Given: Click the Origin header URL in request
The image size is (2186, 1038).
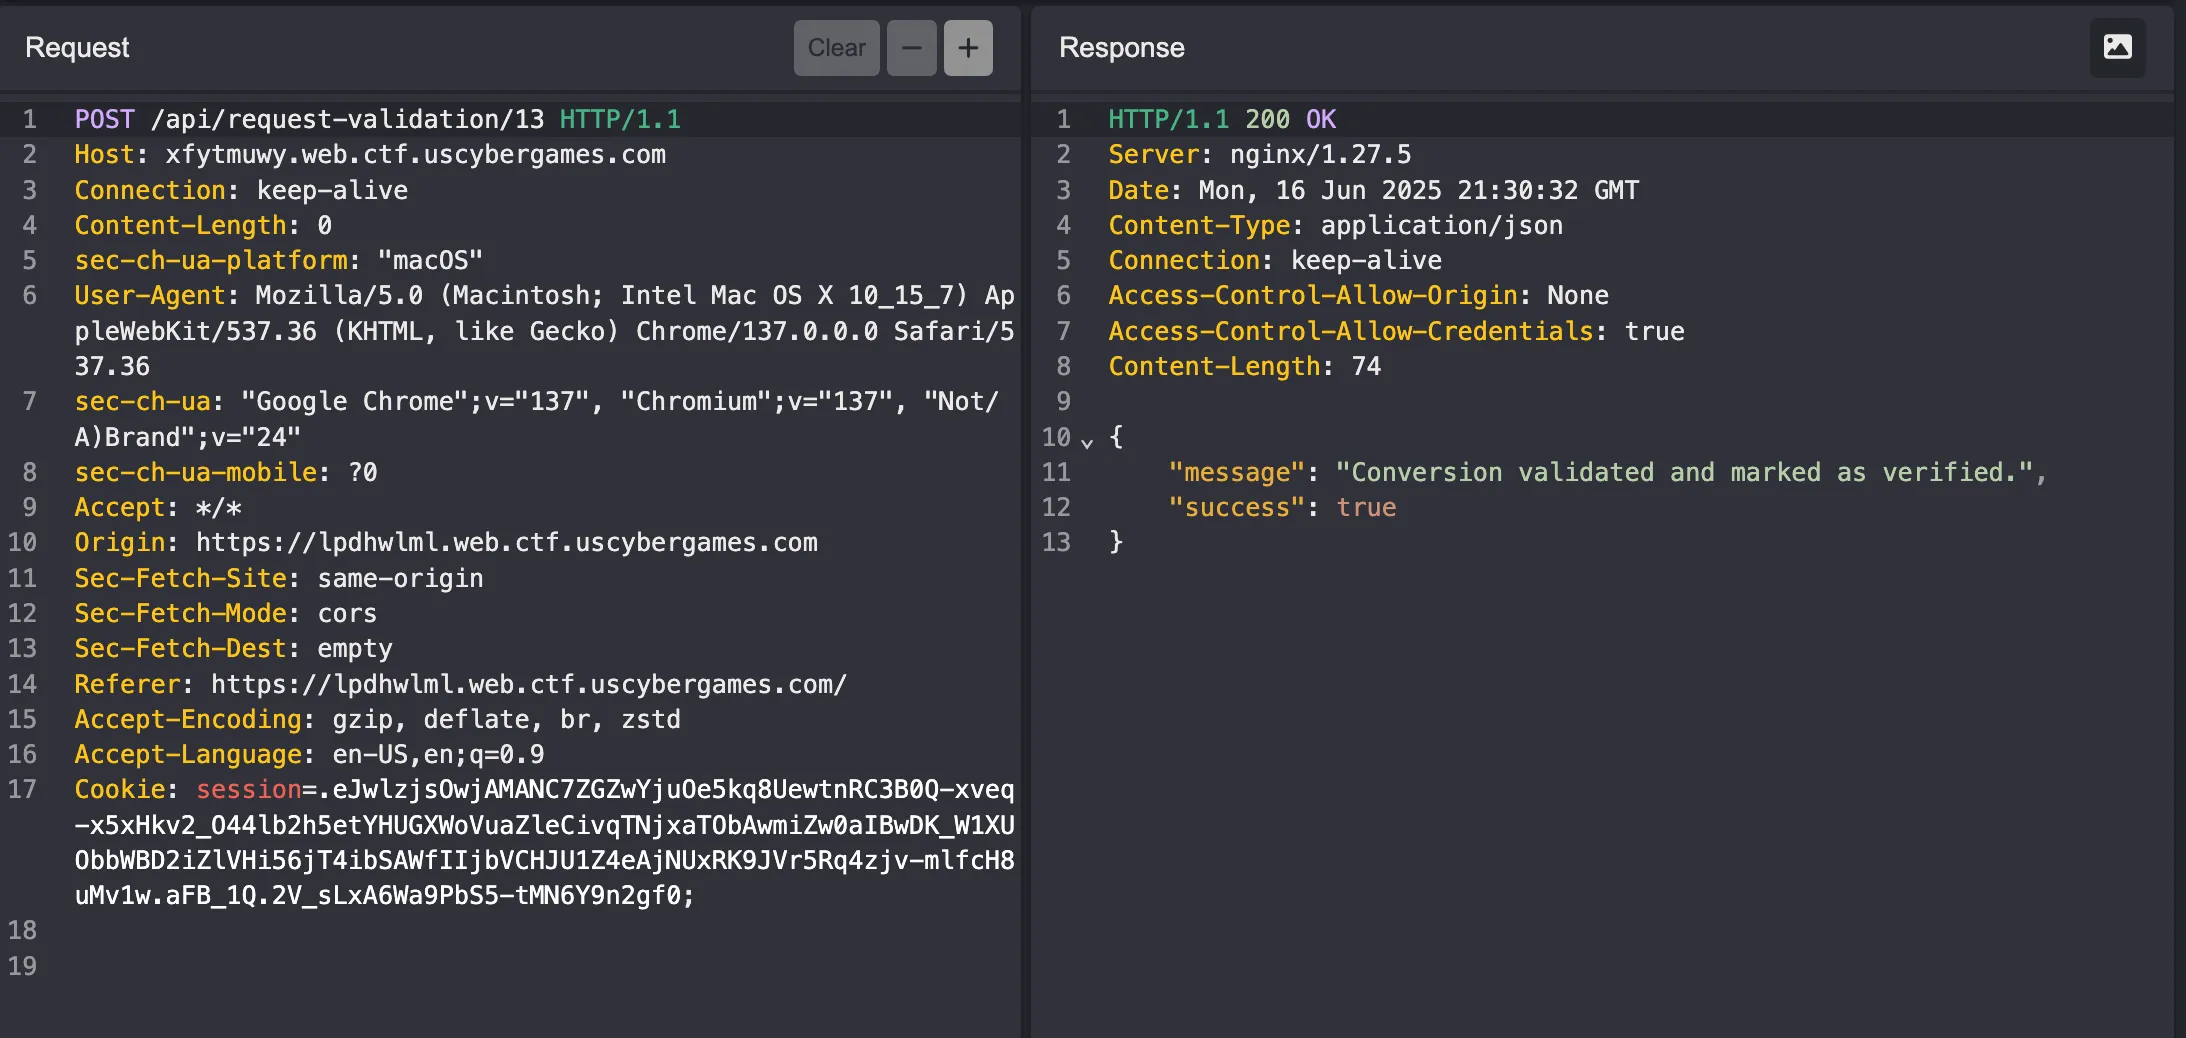Looking at the screenshot, I should point(506,543).
